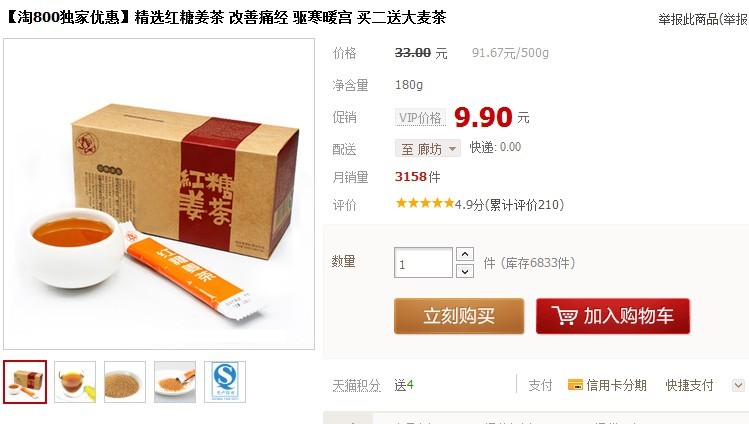Decrease quantity with the down arrow
749x424 pixels.
click(465, 271)
